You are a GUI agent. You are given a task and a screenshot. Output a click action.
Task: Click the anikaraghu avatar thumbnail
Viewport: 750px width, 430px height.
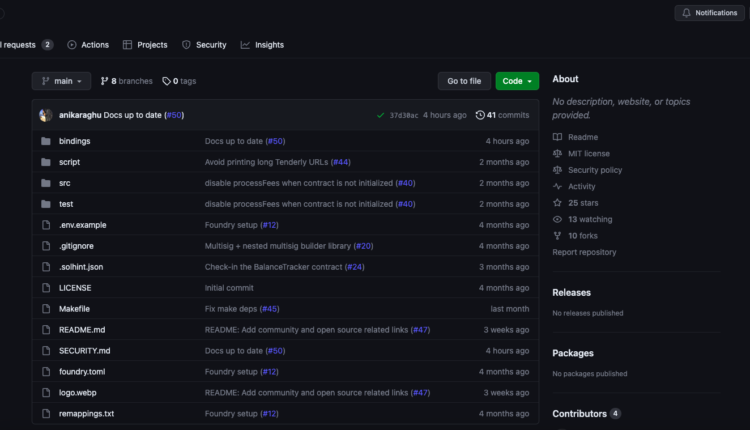click(46, 115)
